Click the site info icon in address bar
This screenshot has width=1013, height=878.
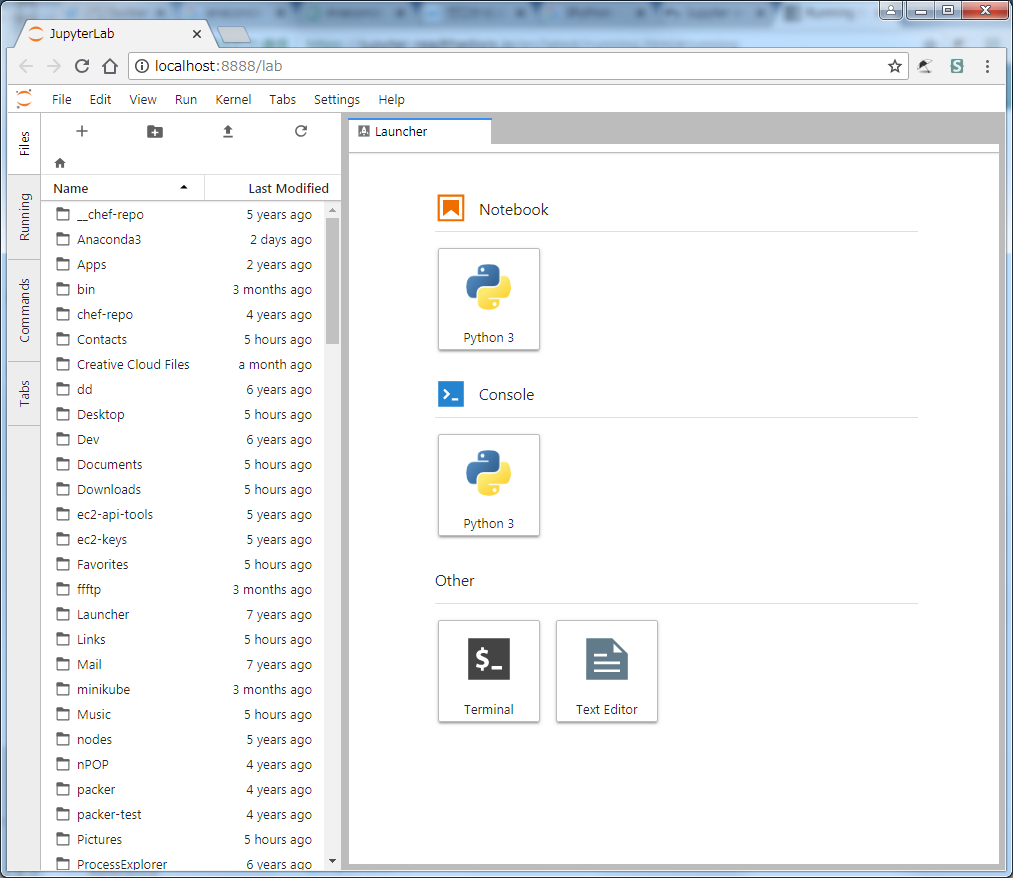(141, 66)
